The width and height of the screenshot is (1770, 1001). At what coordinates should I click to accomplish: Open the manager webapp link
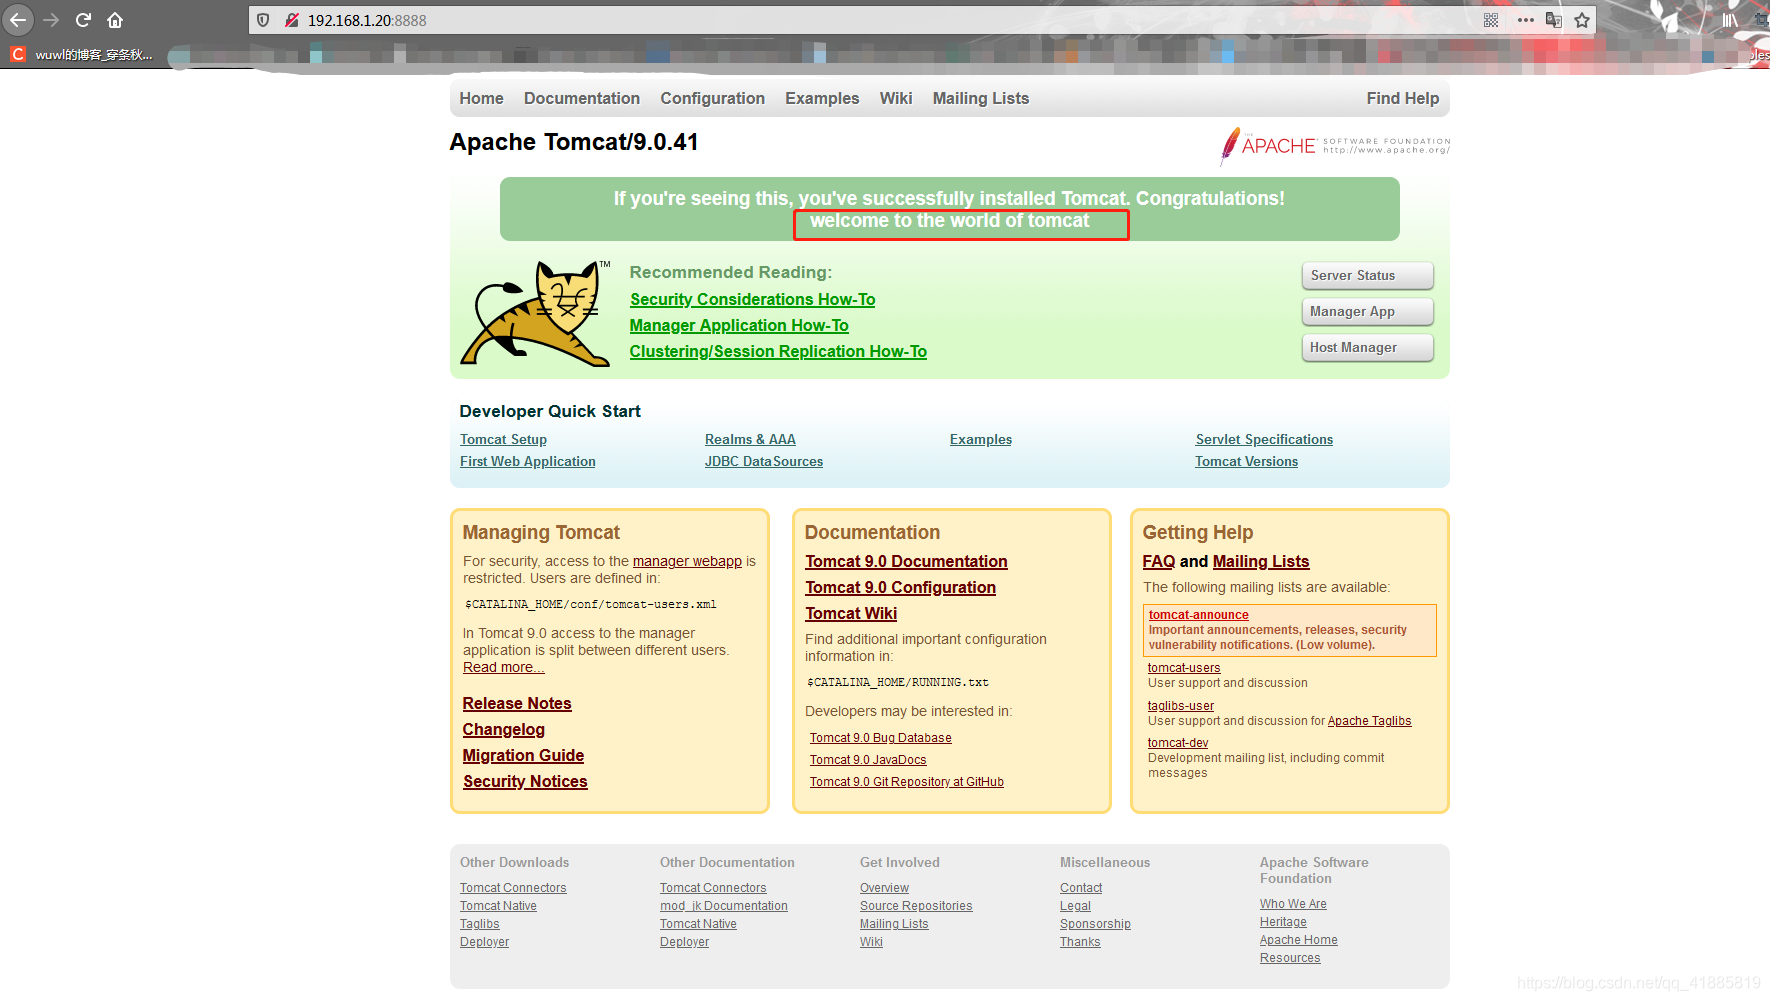pyautogui.click(x=687, y=562)
